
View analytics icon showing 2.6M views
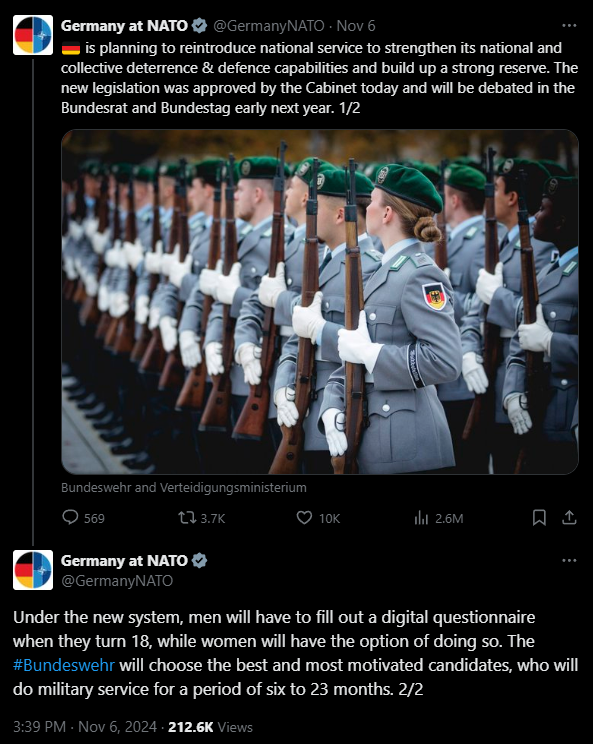tap(421, 518)
